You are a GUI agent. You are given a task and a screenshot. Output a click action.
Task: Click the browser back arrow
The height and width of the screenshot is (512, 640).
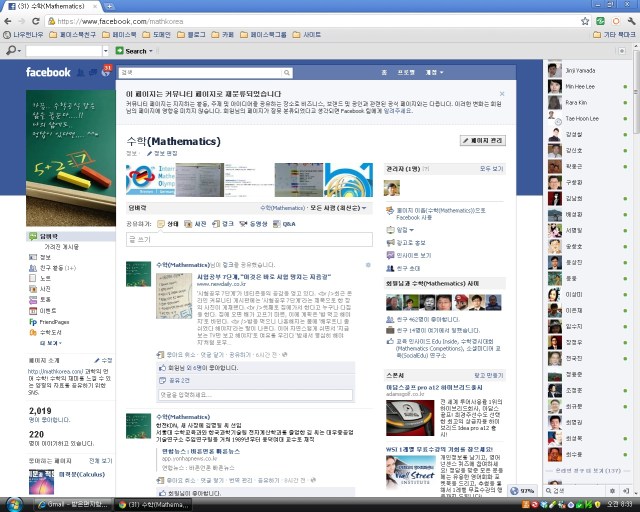[x=11, y=20]
